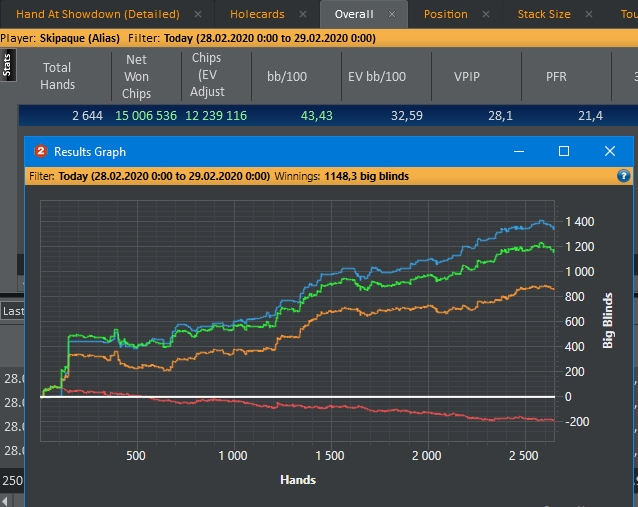Click the Winnings 1148,3 big blinds text

[x=342, y=176]
